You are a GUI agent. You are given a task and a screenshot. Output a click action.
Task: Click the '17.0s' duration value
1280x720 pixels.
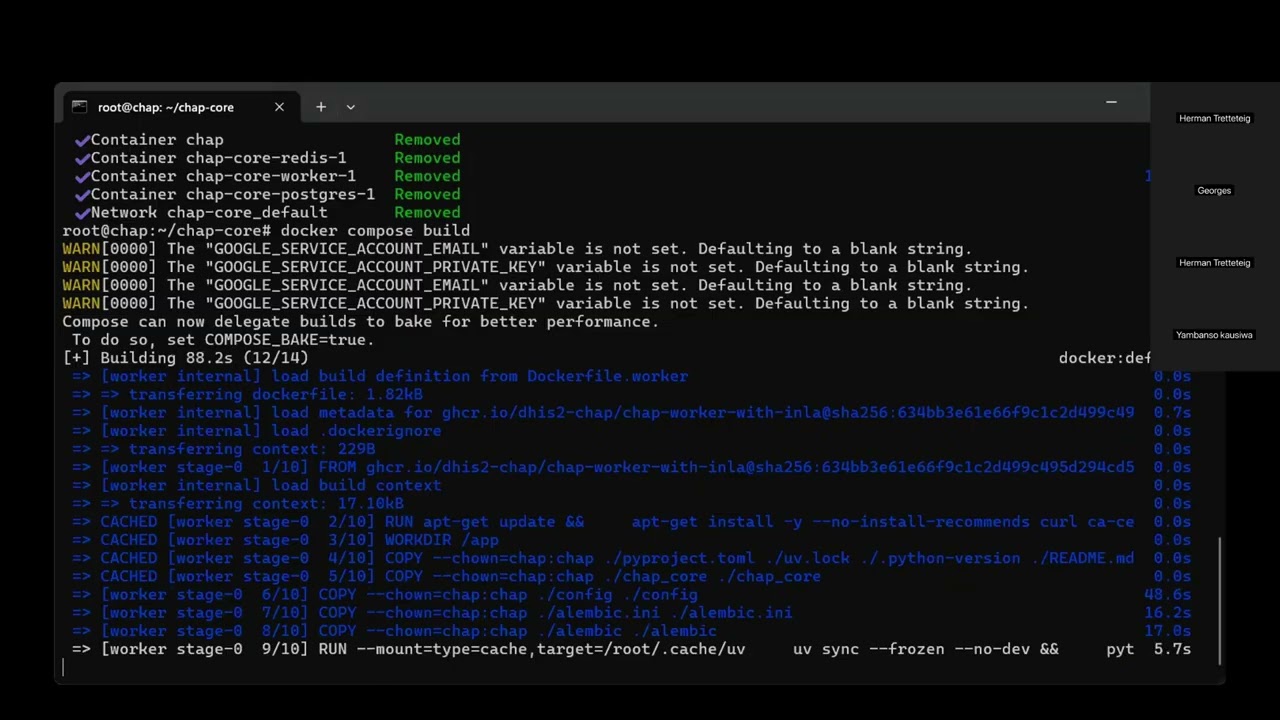tap(1167, 631)
